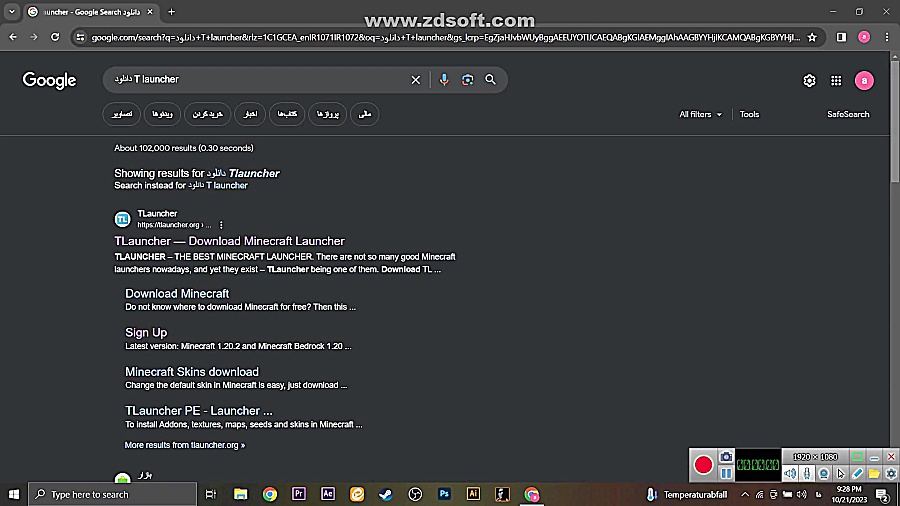Open the Chrome tab search dropdown
Image resolution: width=900 pixels, height=506 pixels.
coord(11,11)
